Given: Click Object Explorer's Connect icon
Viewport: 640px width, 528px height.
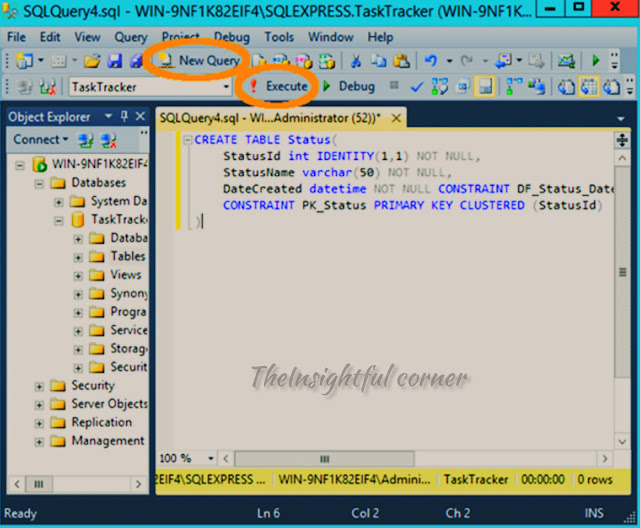Looking at the screenshot, I should click(x=86, y=140).
